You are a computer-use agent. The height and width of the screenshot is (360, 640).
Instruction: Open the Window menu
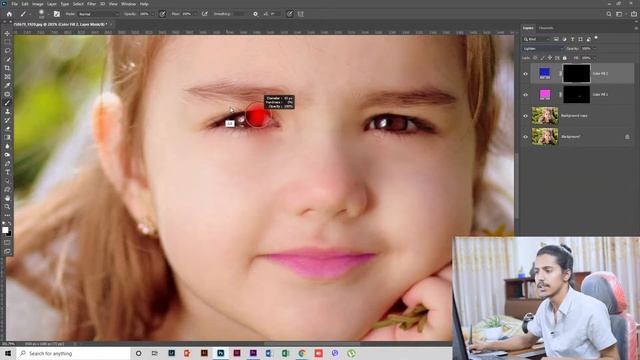[x=128, y=4]
